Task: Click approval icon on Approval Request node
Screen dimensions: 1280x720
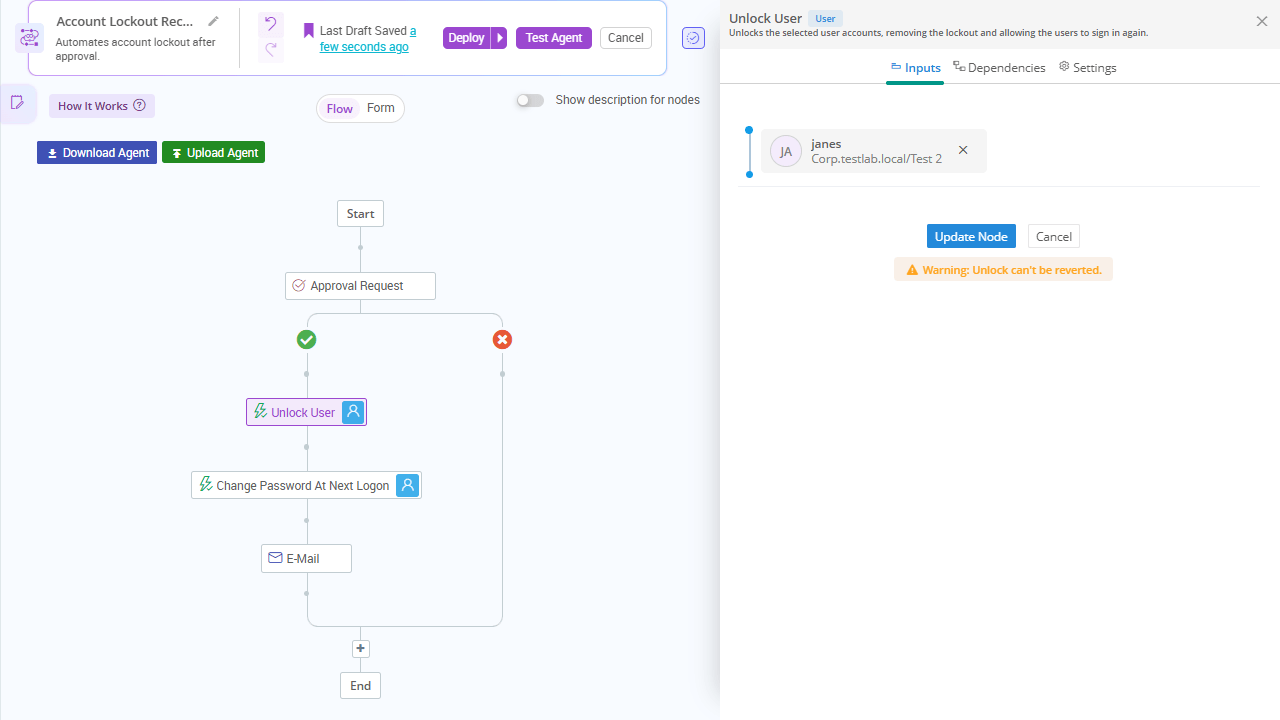Action: (x=298, y=286)
